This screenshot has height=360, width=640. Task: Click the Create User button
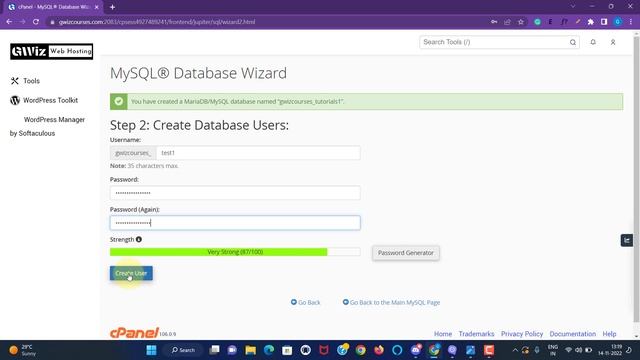pos(131,273)
